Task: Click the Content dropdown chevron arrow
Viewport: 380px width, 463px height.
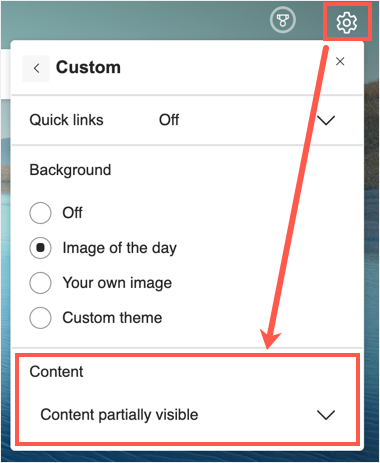Action: 326,415
